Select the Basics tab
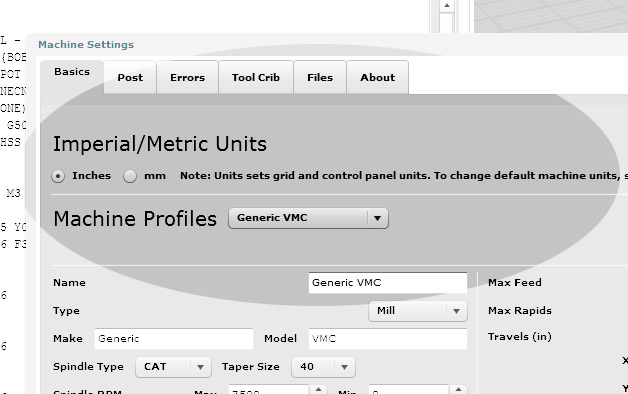The height and width of the screenshot is (394, 628). coord(72,76)
